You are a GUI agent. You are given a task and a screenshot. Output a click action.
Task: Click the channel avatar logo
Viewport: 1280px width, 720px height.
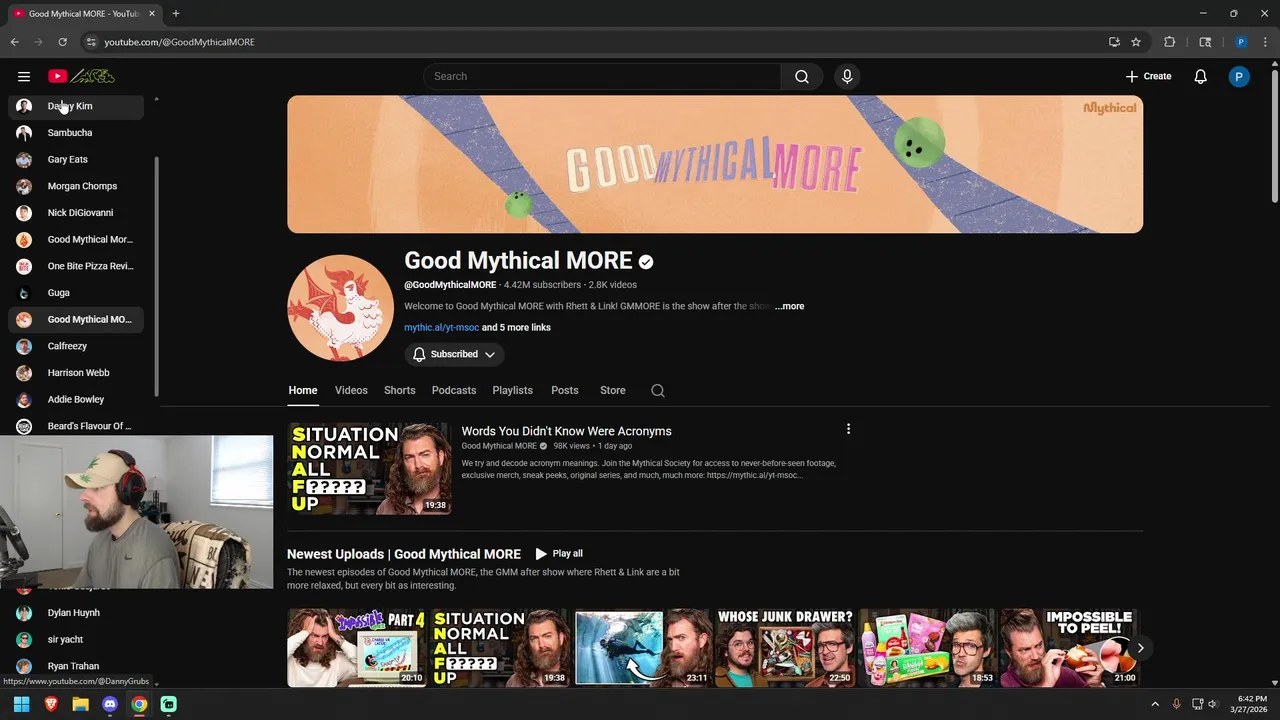click(340, 307)
